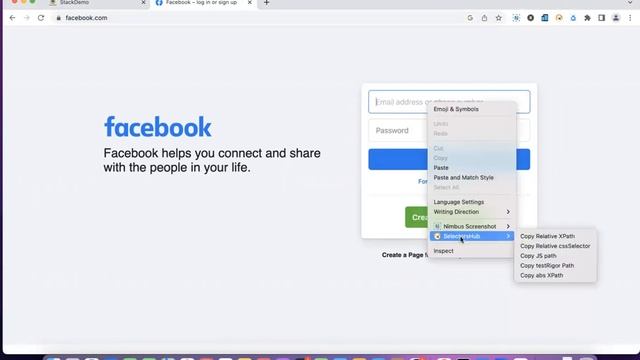Bookmark this page with star icon

coord(498,18)
